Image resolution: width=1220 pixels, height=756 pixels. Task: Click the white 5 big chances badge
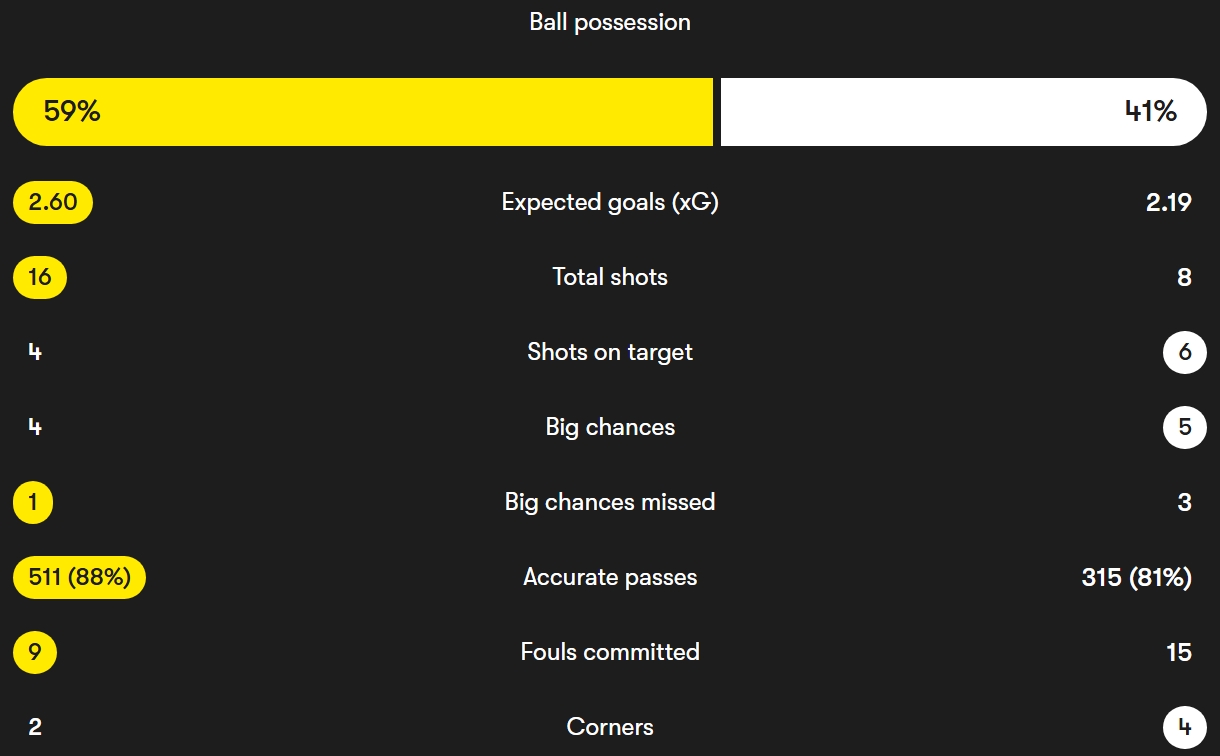click(x=1185, y=427)
